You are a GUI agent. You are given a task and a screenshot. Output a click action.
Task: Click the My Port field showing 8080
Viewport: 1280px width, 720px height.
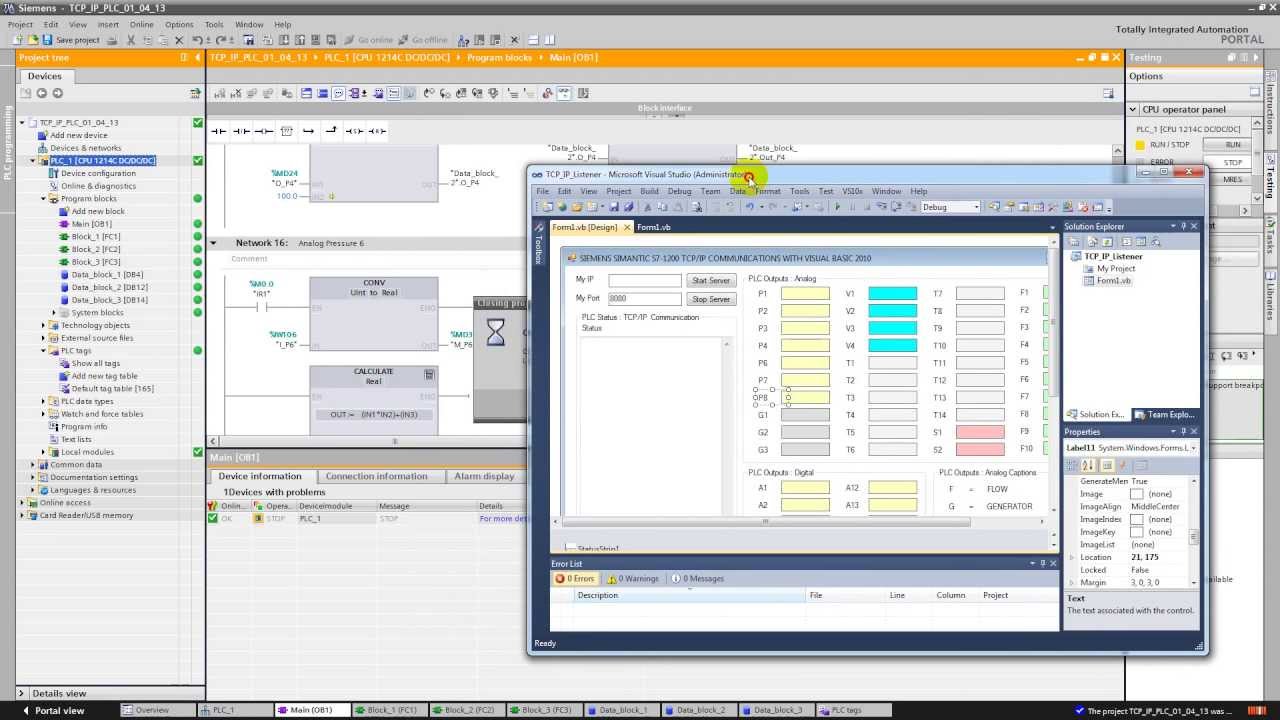[644, 298]
